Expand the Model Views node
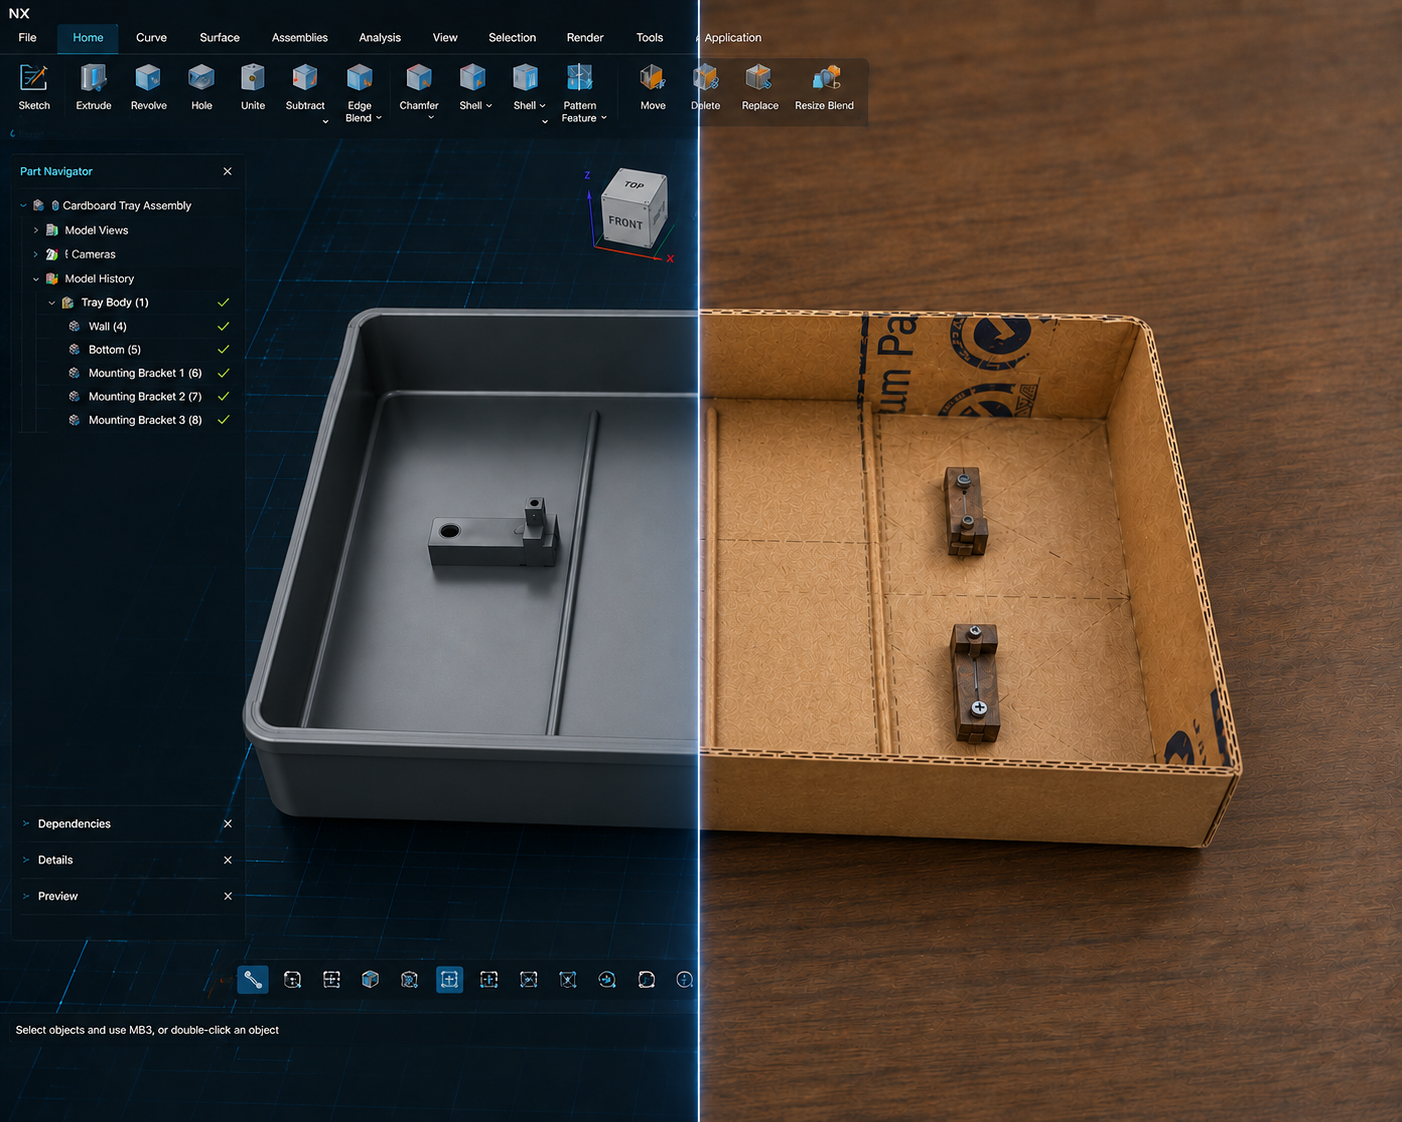Viewport: 1402px width, 1122px height. point(36,230)
